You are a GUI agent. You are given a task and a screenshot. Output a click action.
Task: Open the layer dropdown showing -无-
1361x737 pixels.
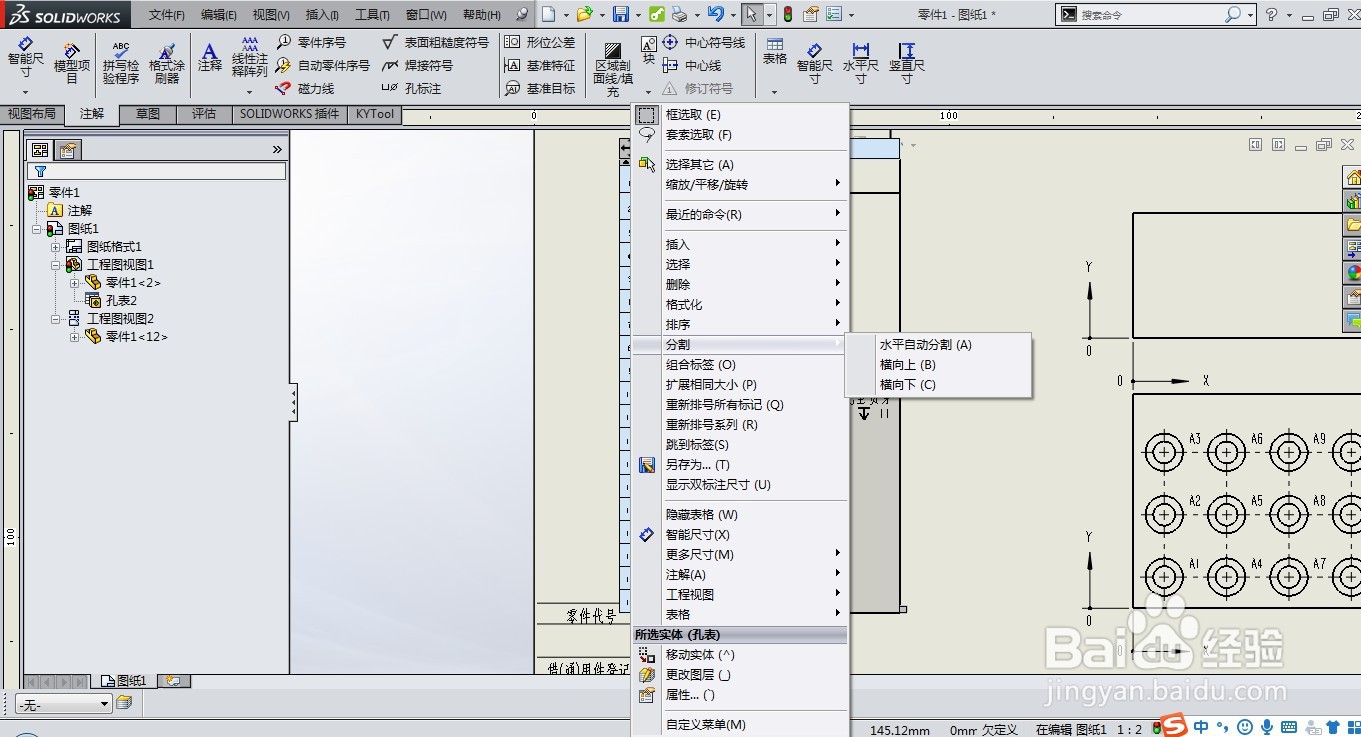63,704
